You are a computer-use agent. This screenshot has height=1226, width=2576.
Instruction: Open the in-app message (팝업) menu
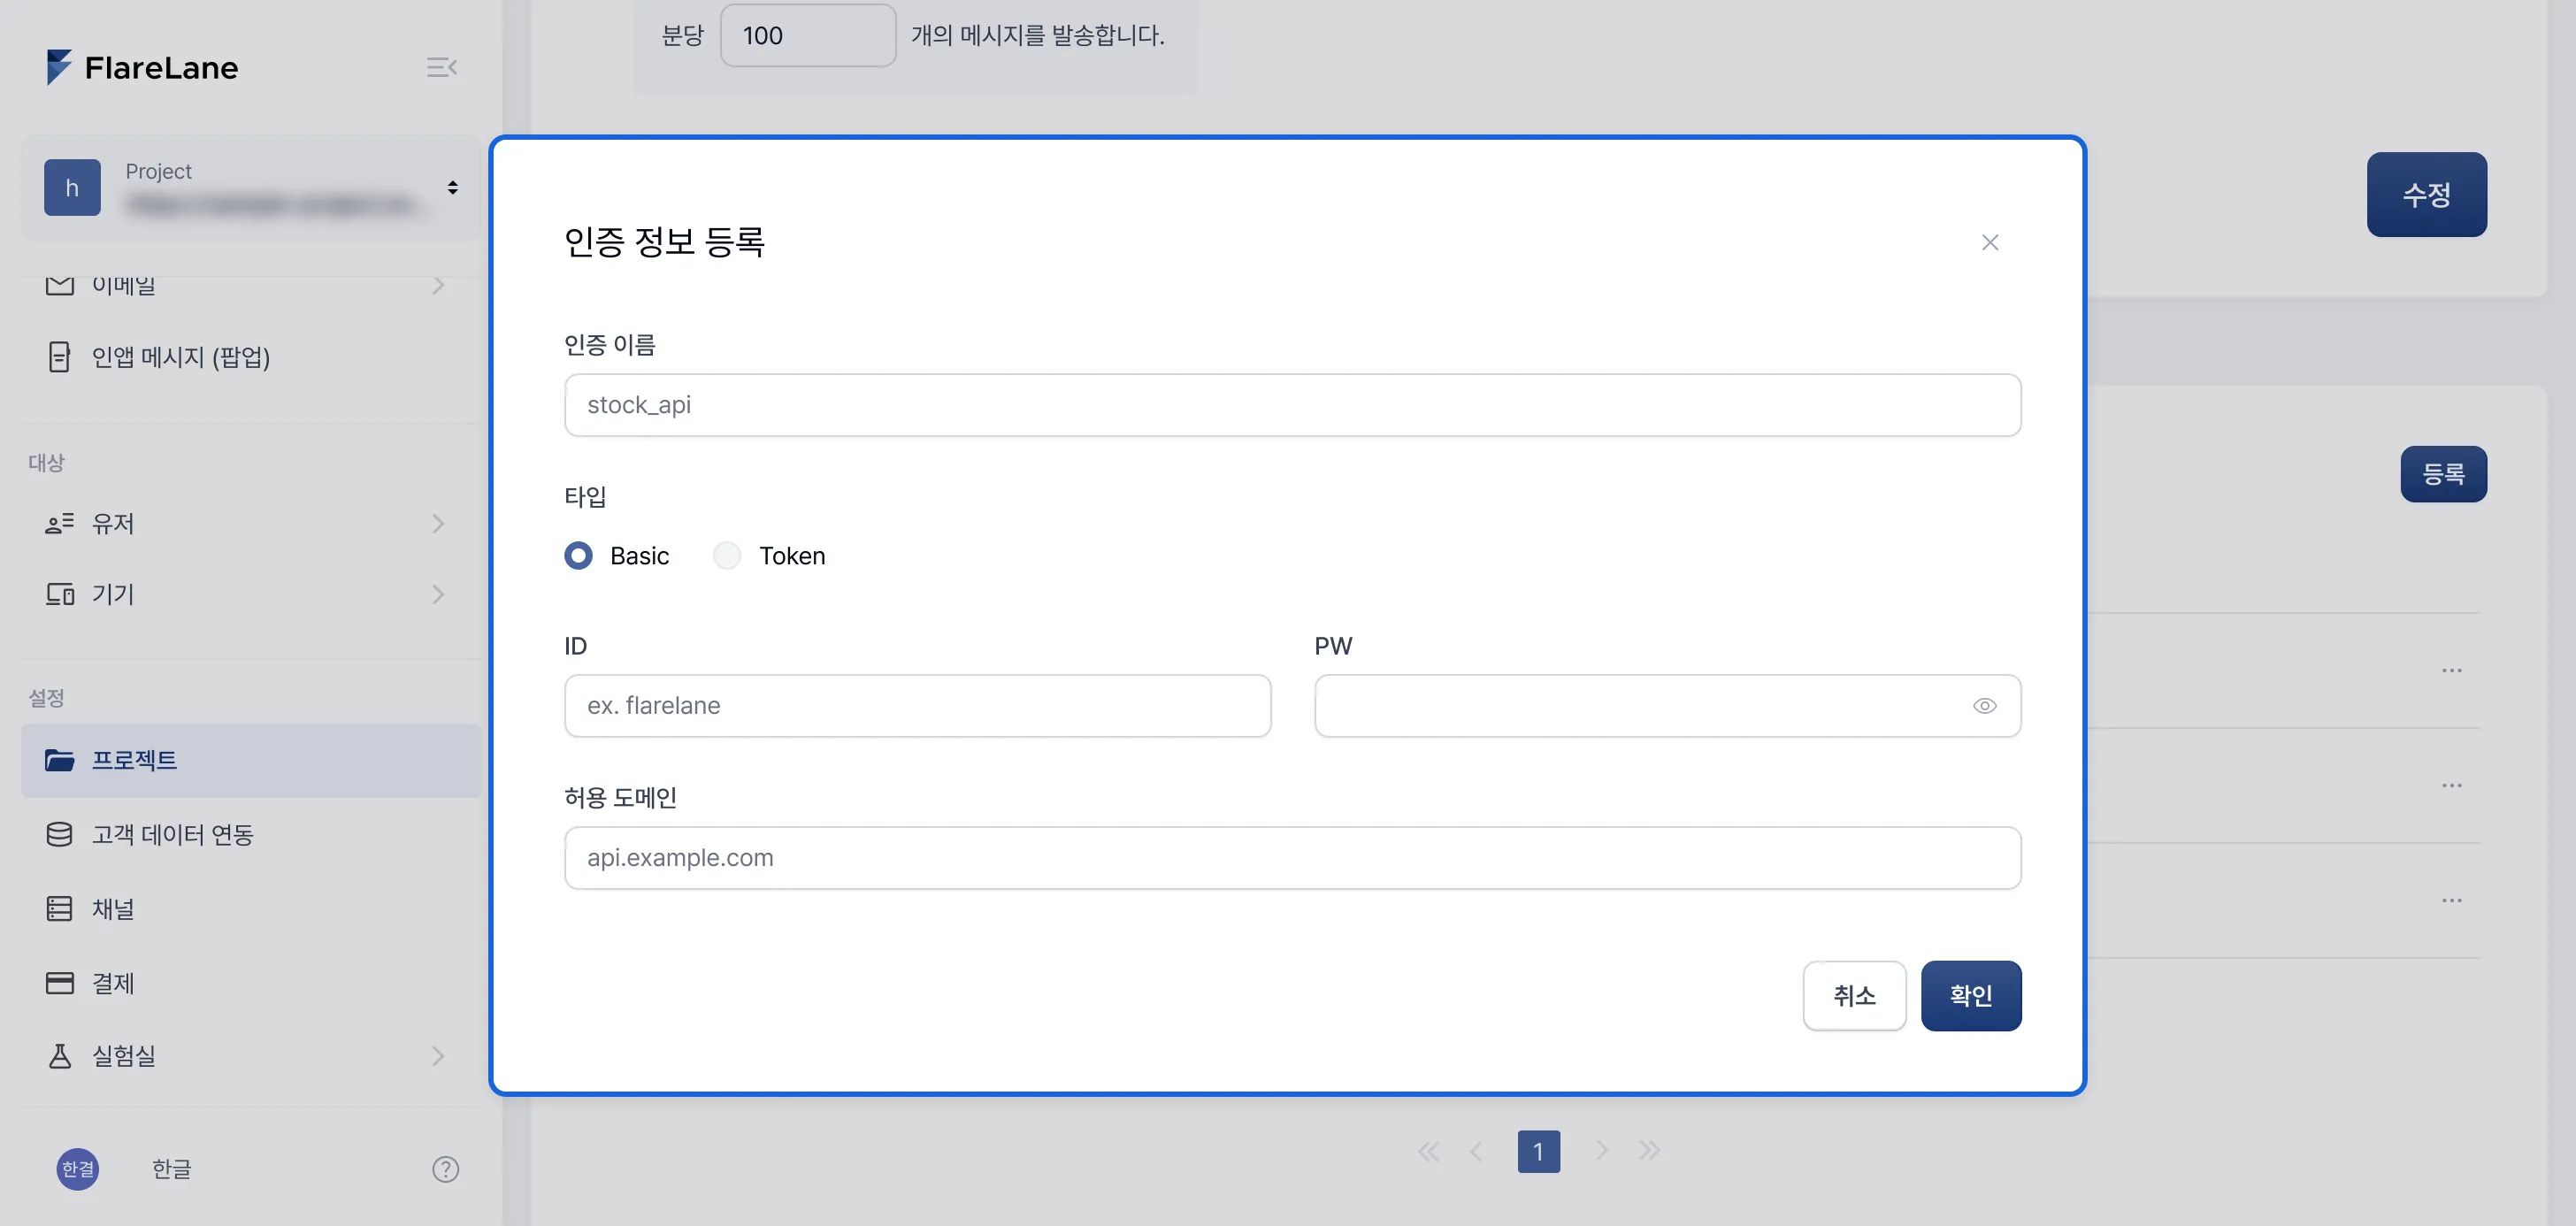(250, 357)
